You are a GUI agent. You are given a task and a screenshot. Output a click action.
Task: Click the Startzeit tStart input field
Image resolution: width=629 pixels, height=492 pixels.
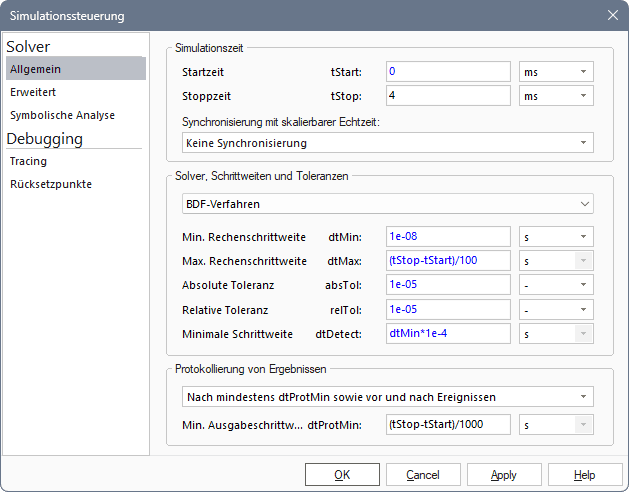tap(448, 72)
